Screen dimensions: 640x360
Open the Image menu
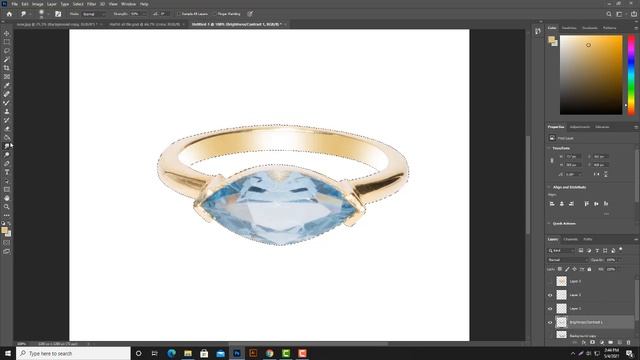(x=38, y=4)
